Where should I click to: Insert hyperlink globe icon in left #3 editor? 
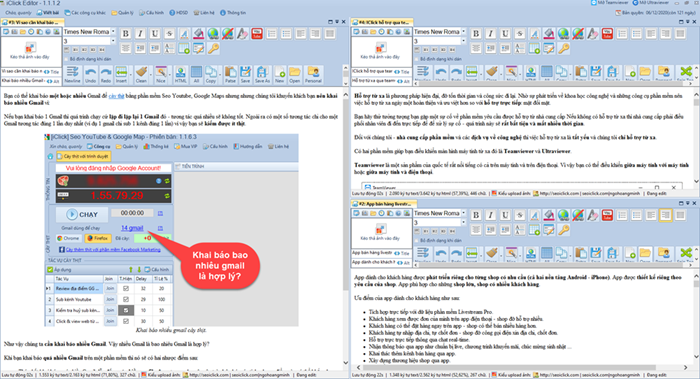(x=213, y=34)
